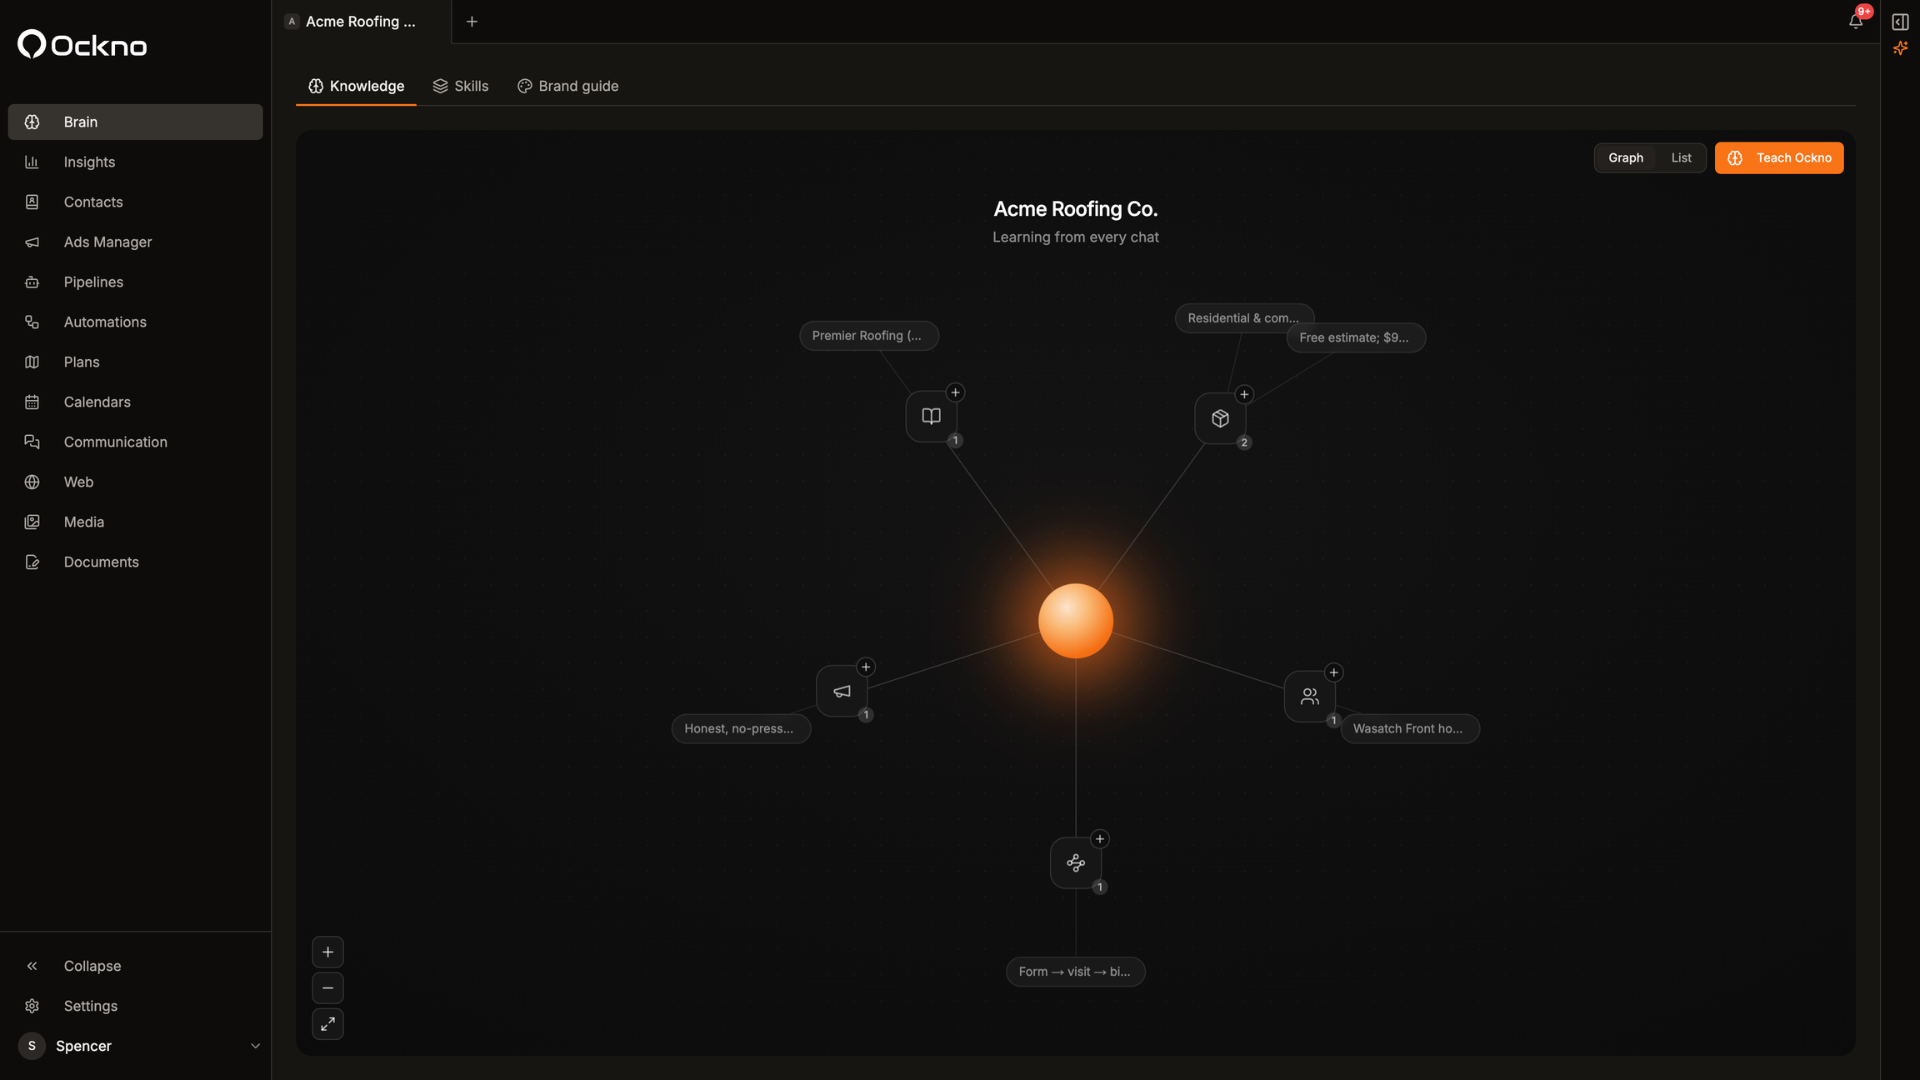Click the Media image icon
The width and height of the screenshot is (1920, 1080).
tap(32, 522)
